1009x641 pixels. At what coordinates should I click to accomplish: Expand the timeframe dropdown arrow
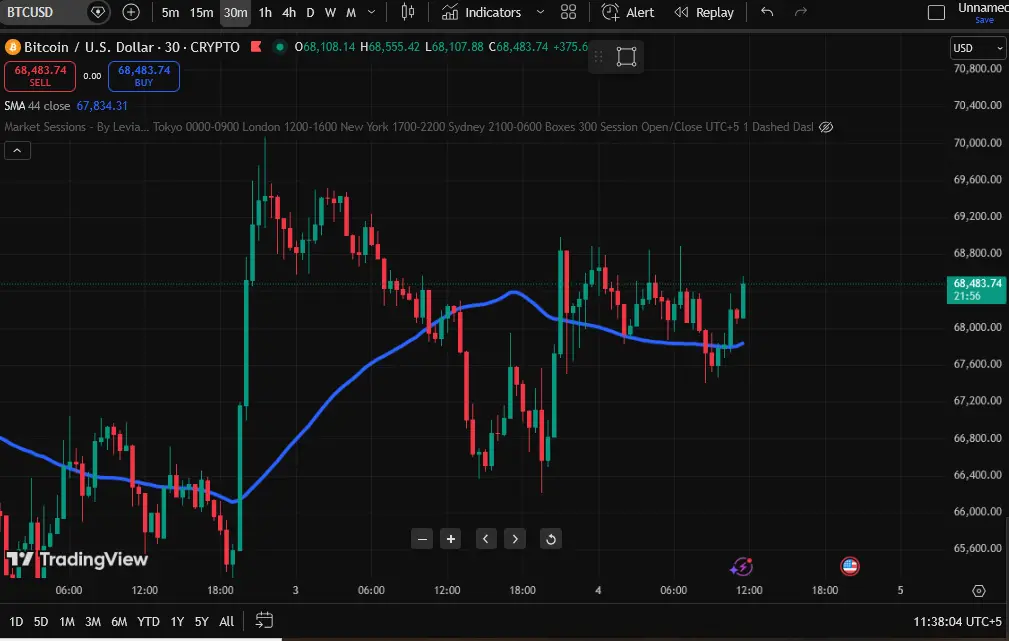tap(371, 12)
